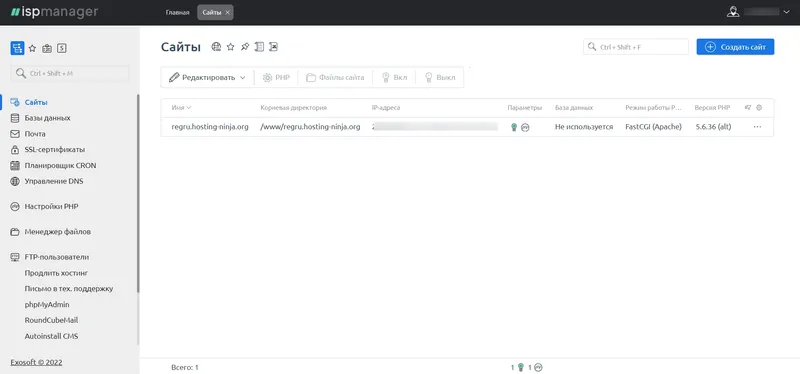
Task: Open the globe icon next to Сайты title
Action: pyautogui.click(x=216, y=47)
